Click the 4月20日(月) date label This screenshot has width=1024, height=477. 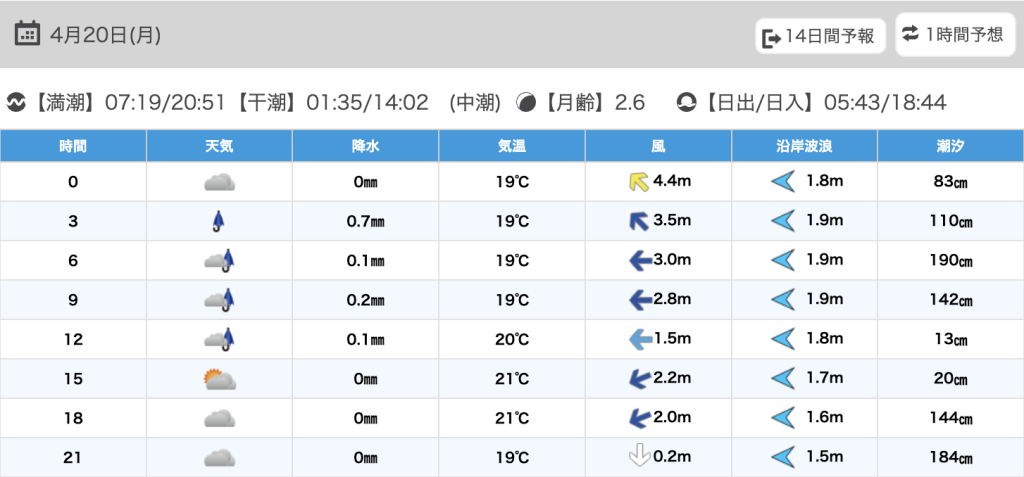(103, 35)
